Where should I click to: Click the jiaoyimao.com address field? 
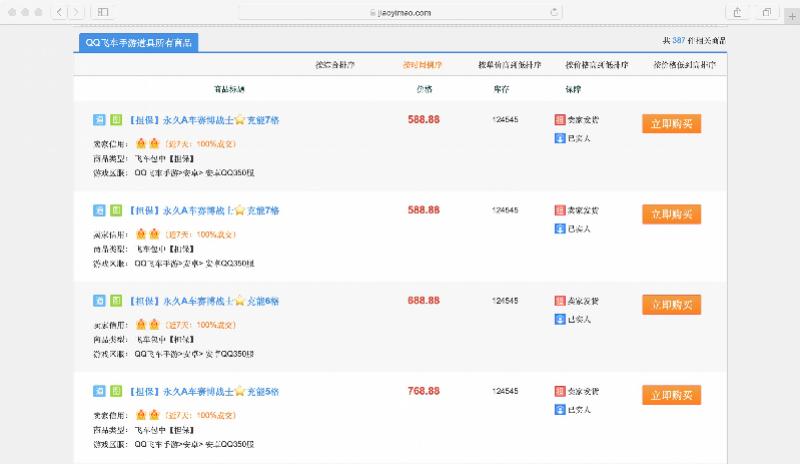click(x=401, y=12)
